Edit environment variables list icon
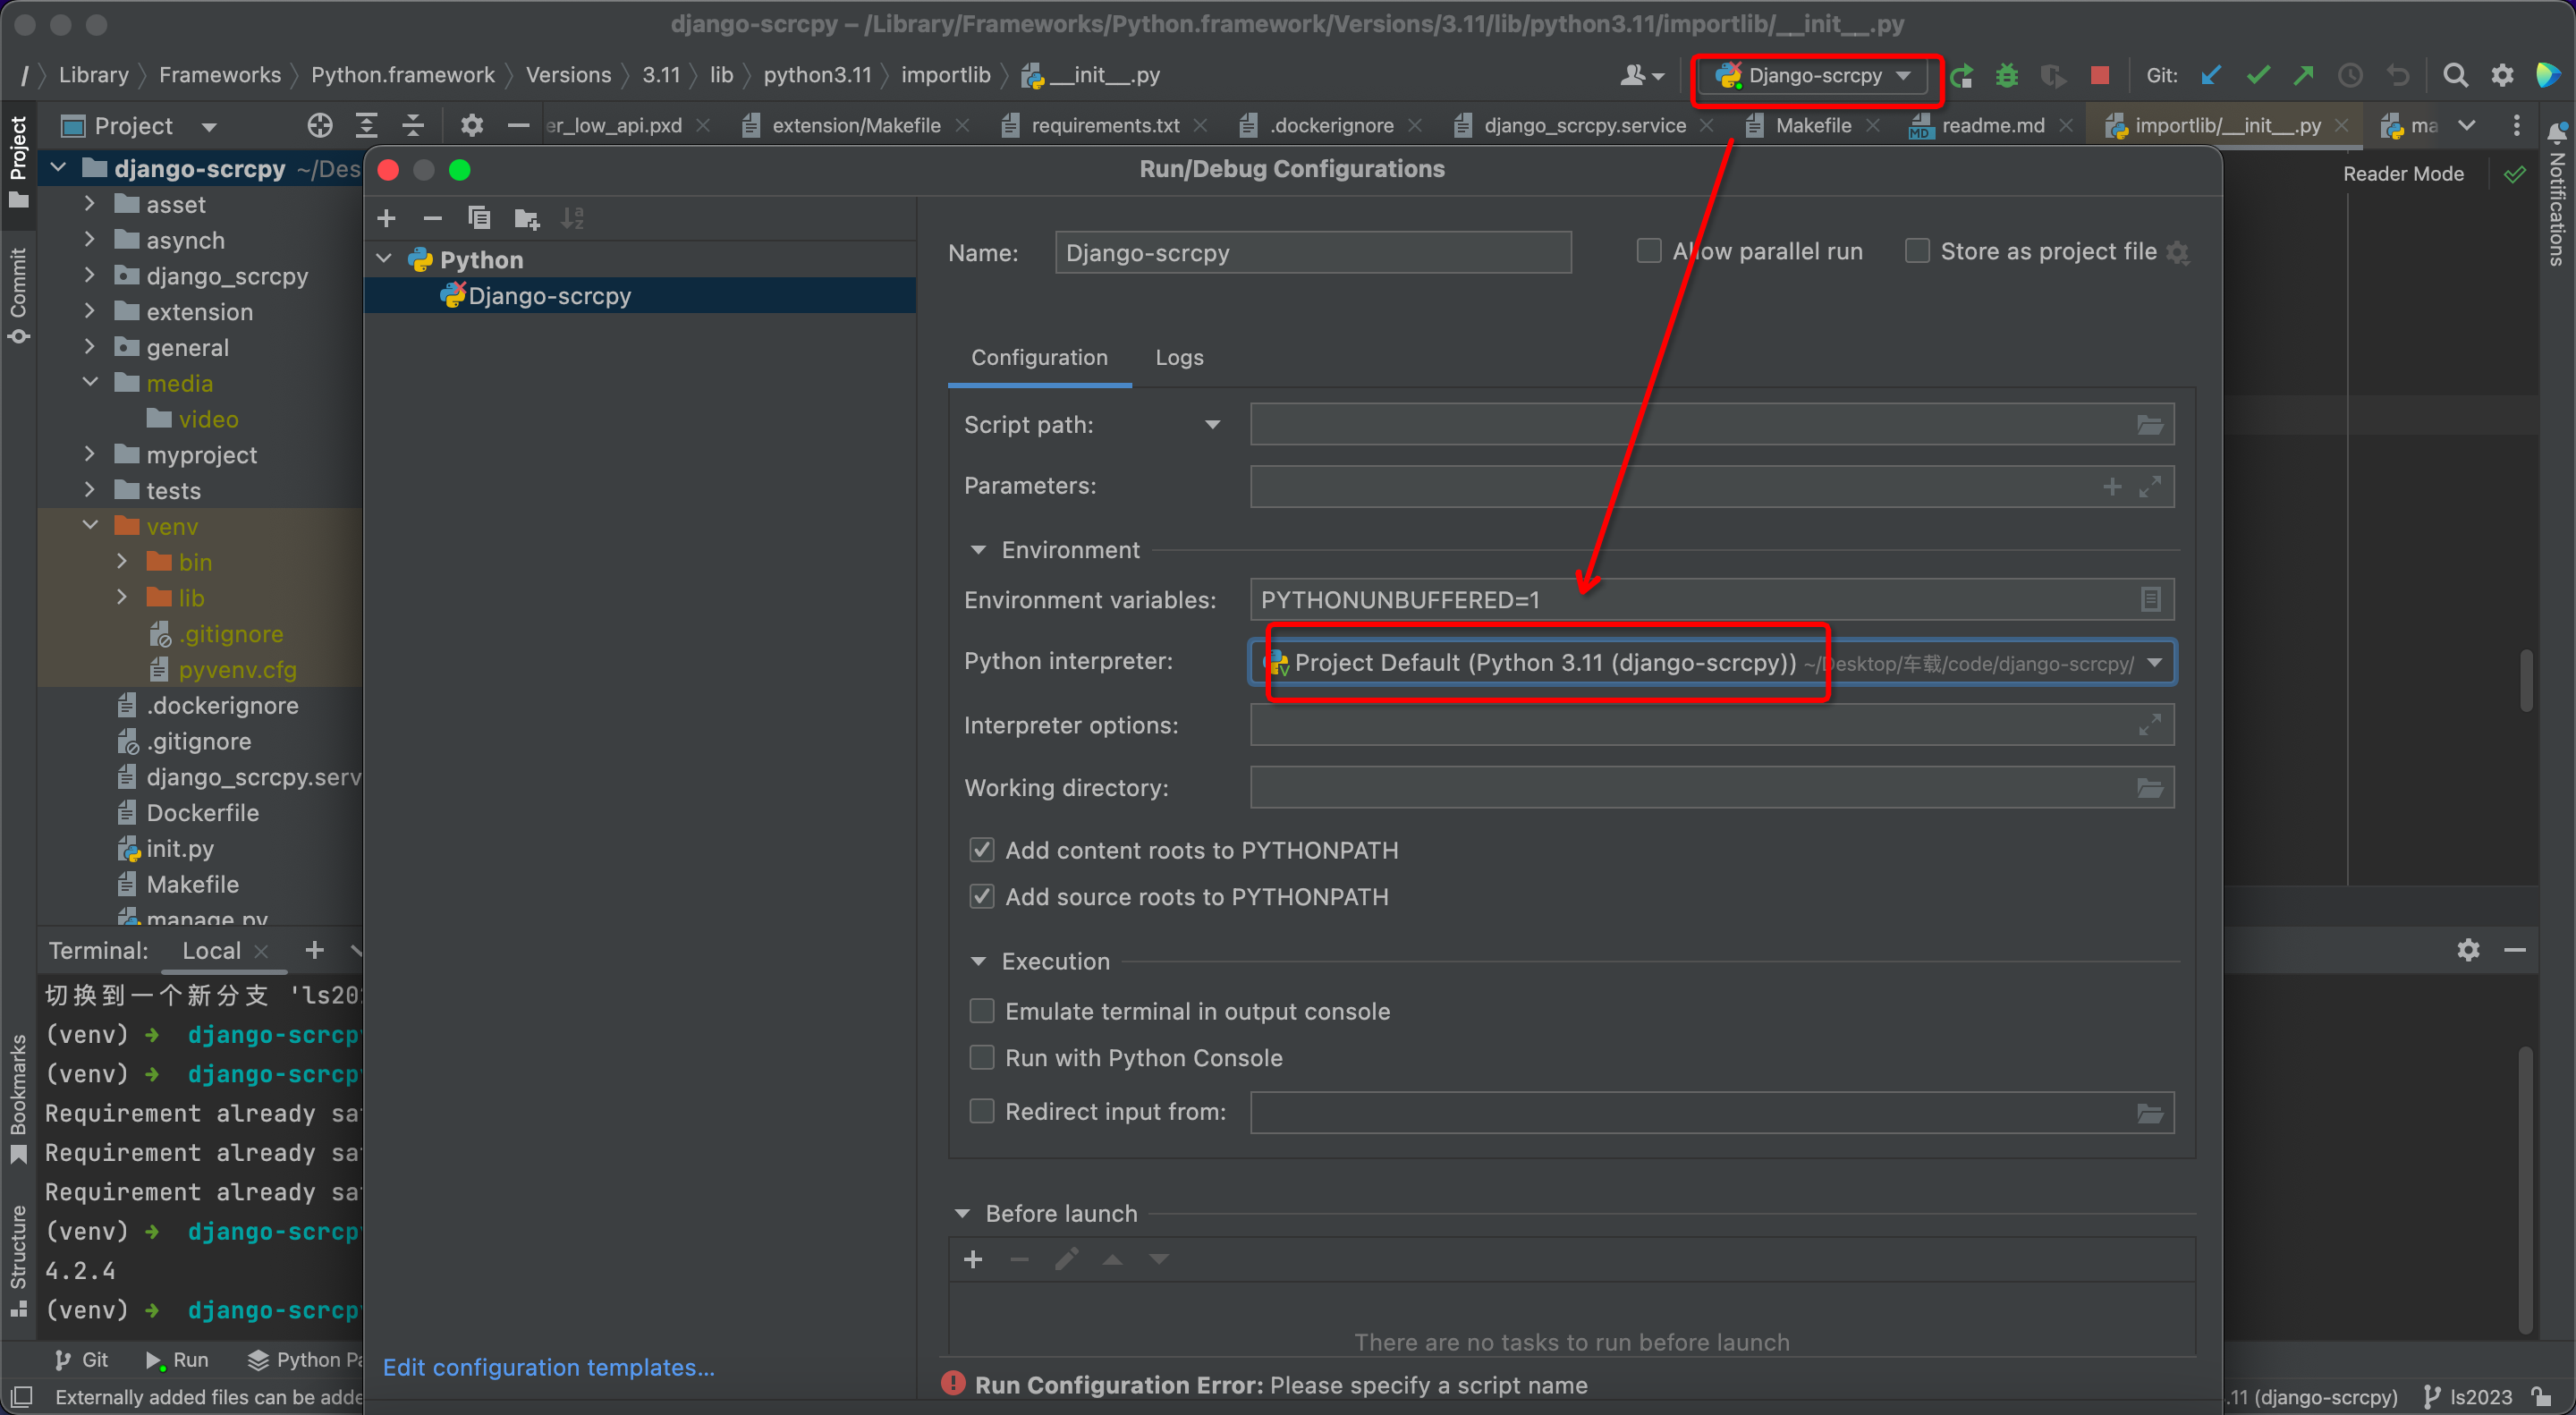 (2150, 600)
